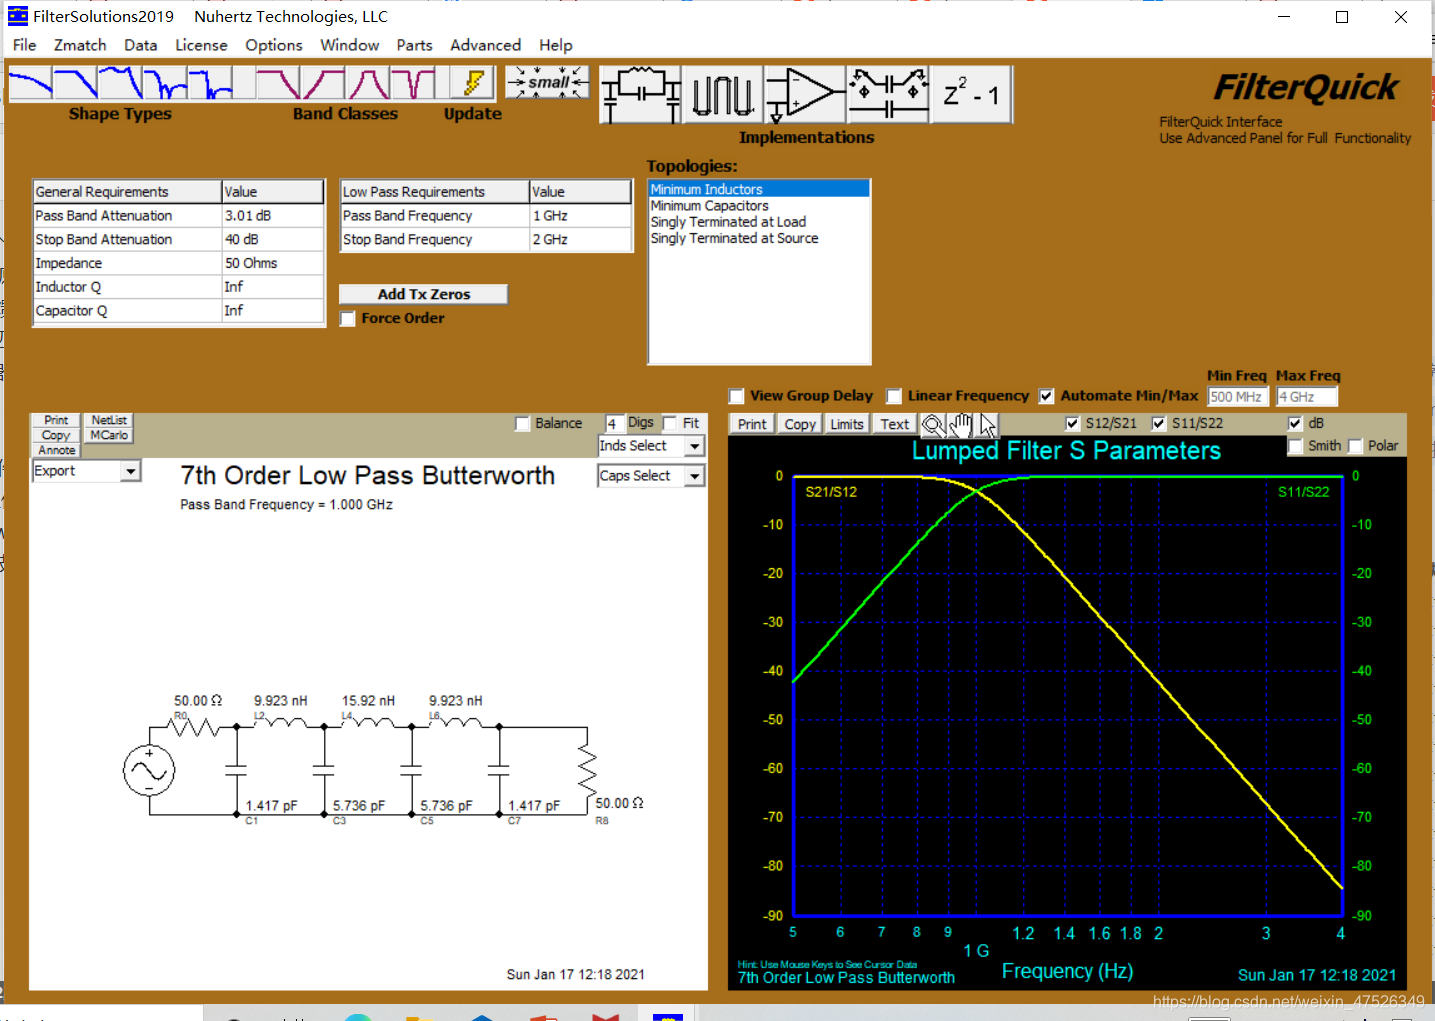Choose the active op-amp filter implementation

tap(804, 93)
